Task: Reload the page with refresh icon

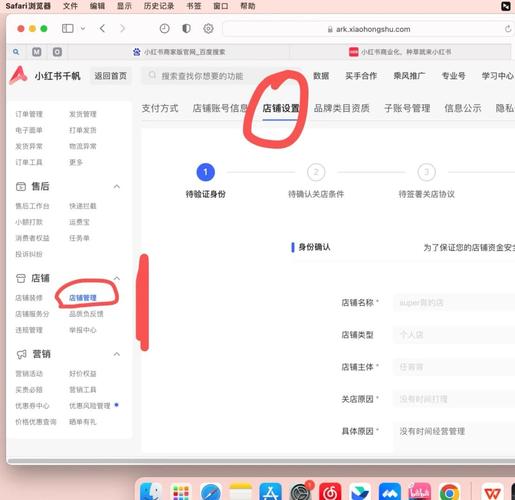Action: coord(508,29)
